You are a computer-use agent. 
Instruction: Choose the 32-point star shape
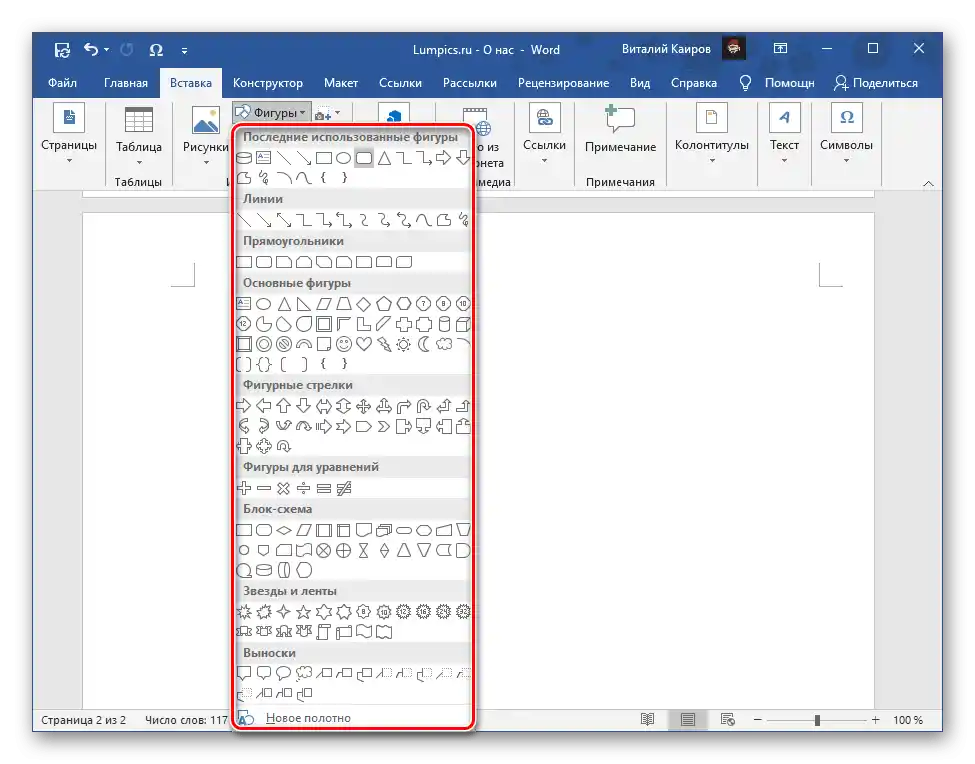[463, 612]
